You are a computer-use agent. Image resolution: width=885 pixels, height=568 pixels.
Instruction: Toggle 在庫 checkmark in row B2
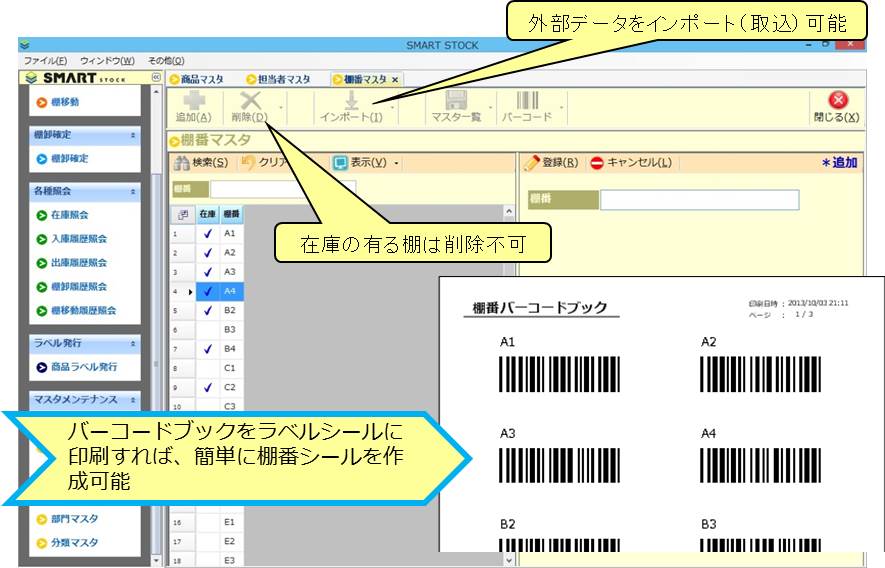click(x=208, y=311)
